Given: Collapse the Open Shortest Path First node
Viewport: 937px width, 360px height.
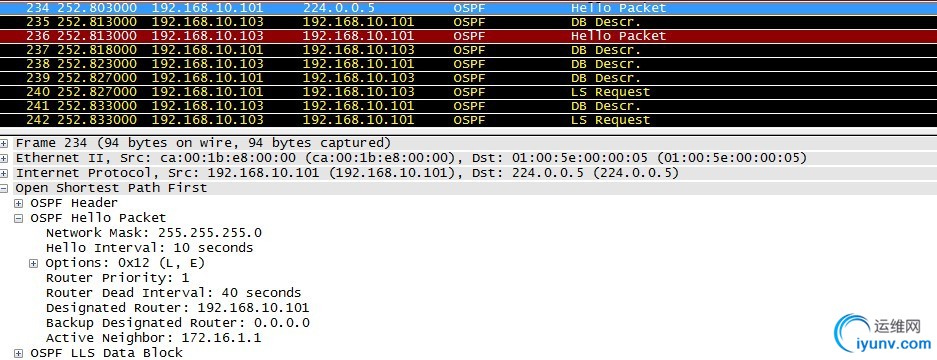Looking at the screenshot, I should [5, 188].
